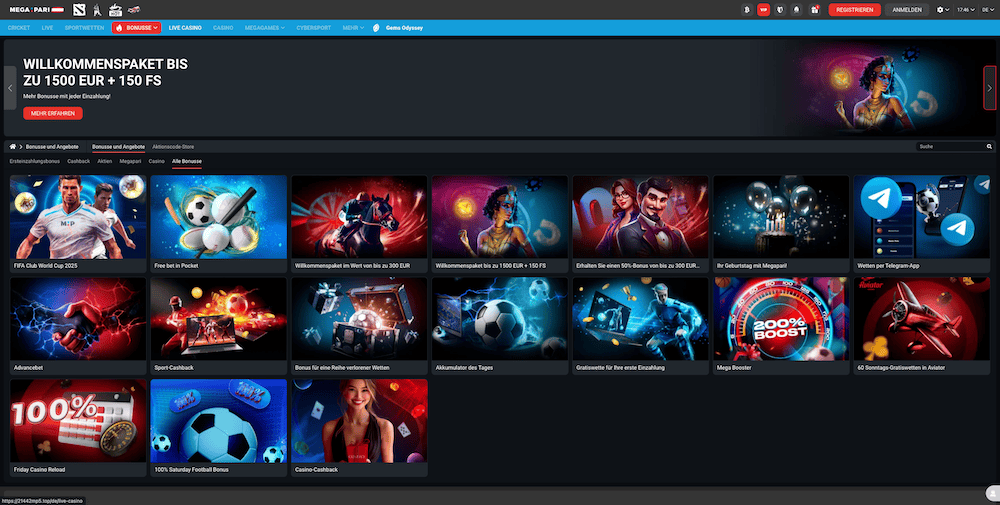Click the Suche search field
1000x505 pixels.
point(950,147)
